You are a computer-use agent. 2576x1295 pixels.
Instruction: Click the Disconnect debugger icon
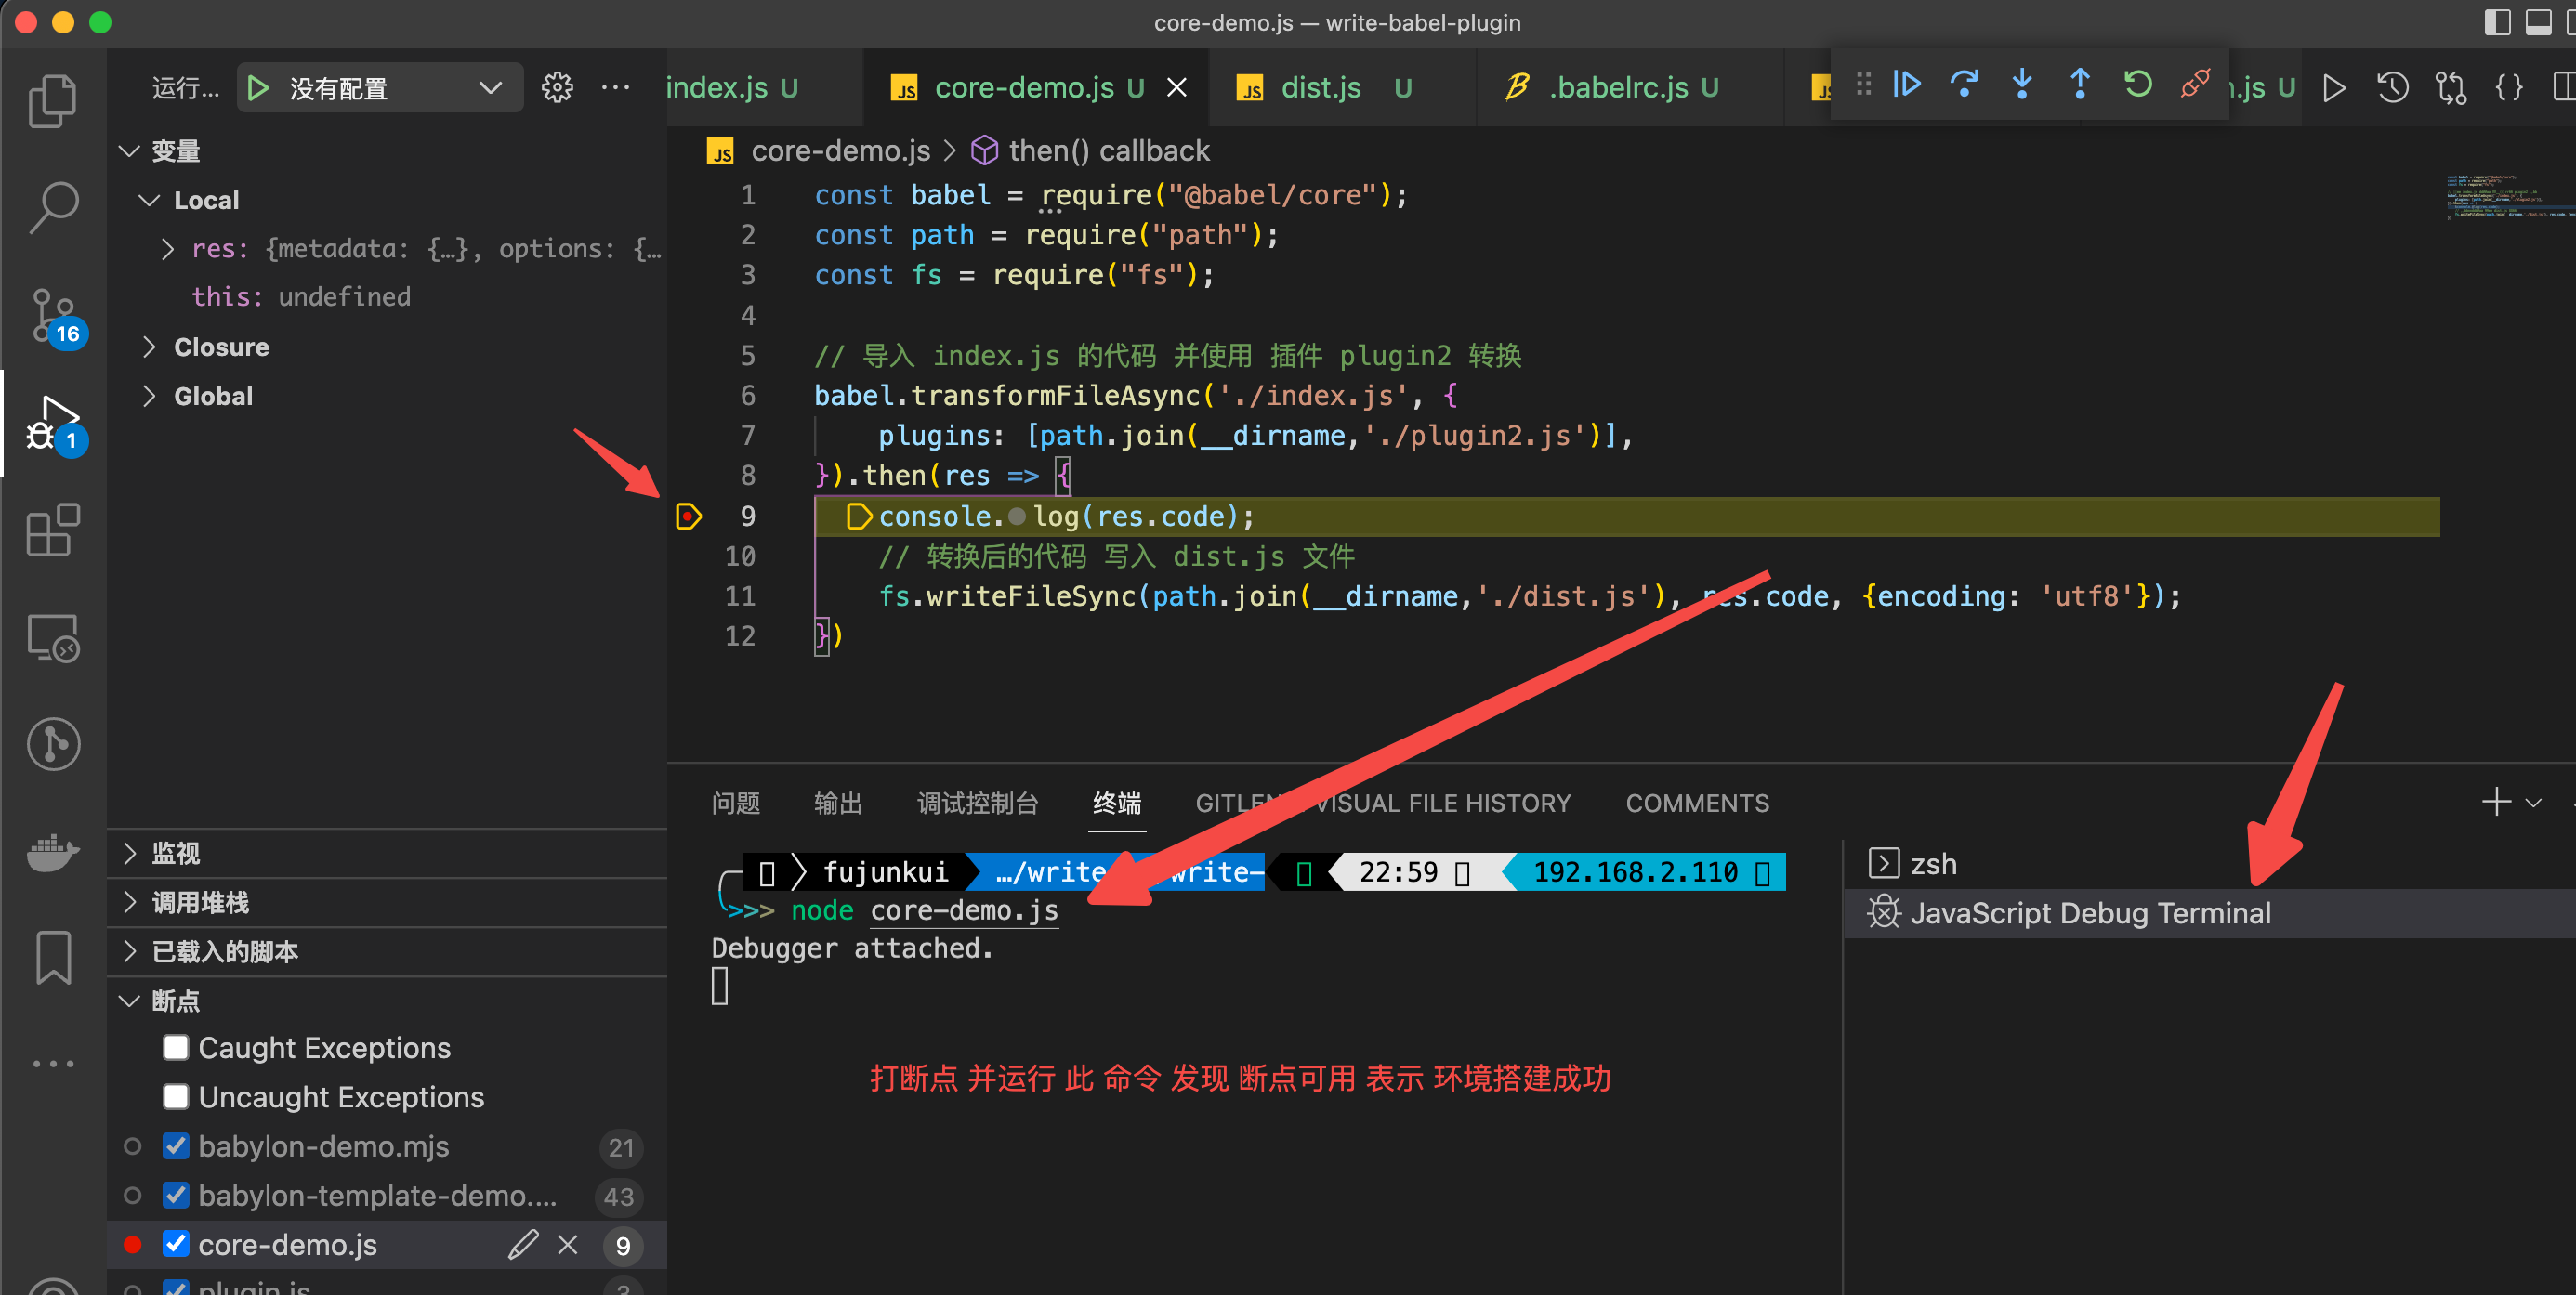tap(2195, 84)
